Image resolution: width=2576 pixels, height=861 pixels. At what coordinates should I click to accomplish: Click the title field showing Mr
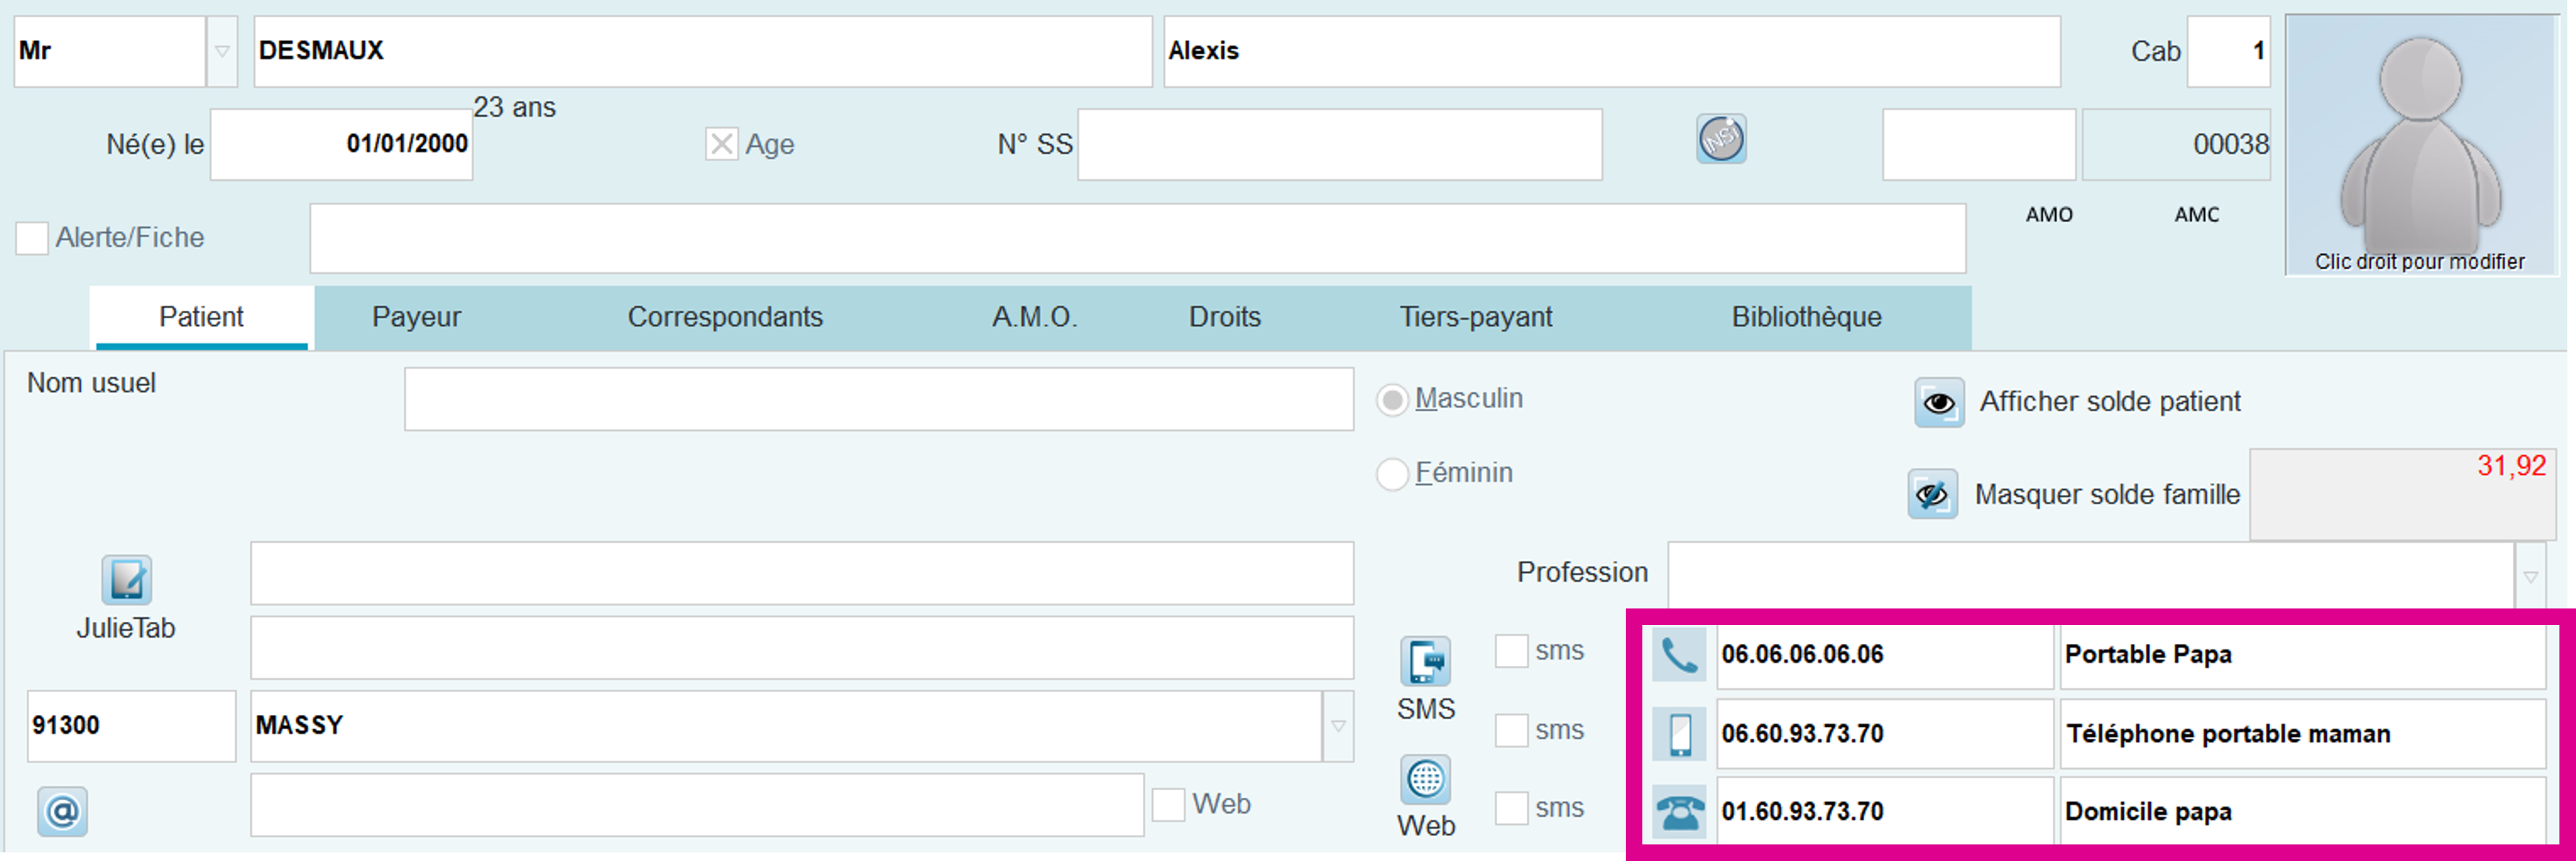coord(110,51)
